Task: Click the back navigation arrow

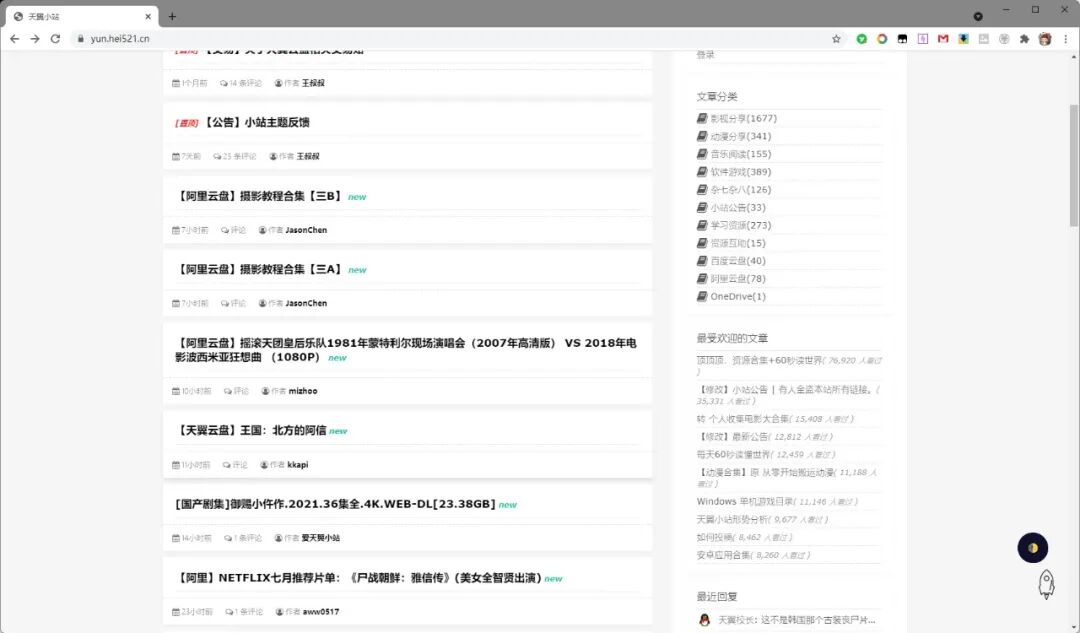Action: coord(16,38)
